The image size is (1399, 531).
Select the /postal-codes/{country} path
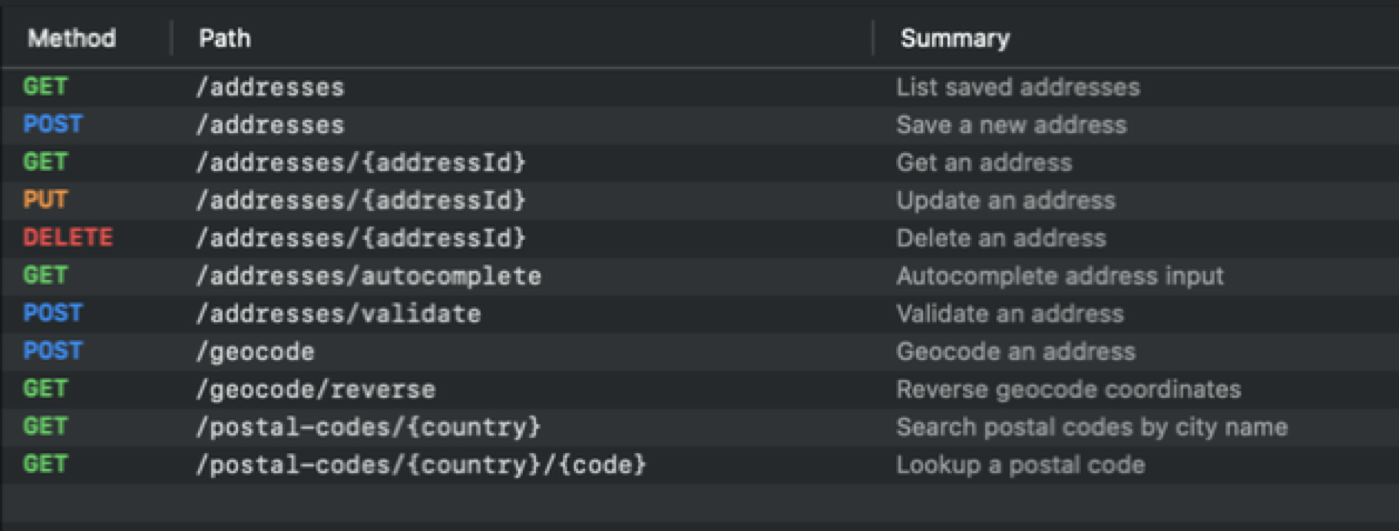[x=368, y=428]
